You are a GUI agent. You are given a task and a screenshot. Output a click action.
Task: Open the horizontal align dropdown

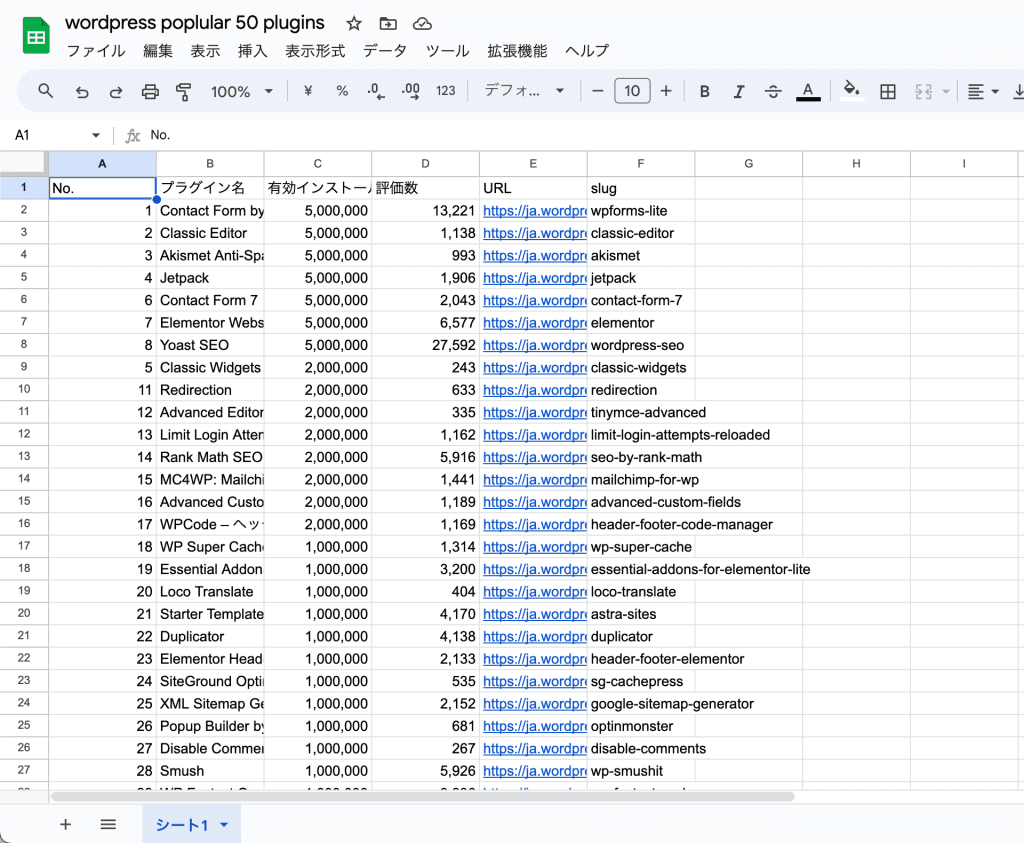point(983,91)
